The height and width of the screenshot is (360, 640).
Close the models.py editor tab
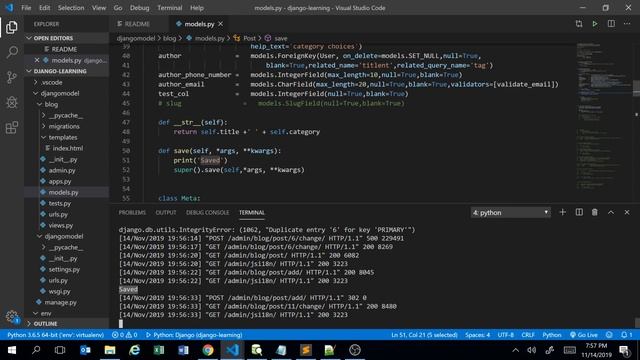pyautogui.click(x=220, y=24)
